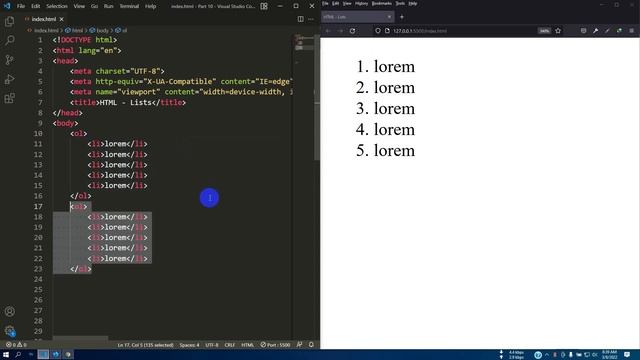This screenshot has height=360, width=640.
Task: Go forward in Firefox
Action: (340, 31)
